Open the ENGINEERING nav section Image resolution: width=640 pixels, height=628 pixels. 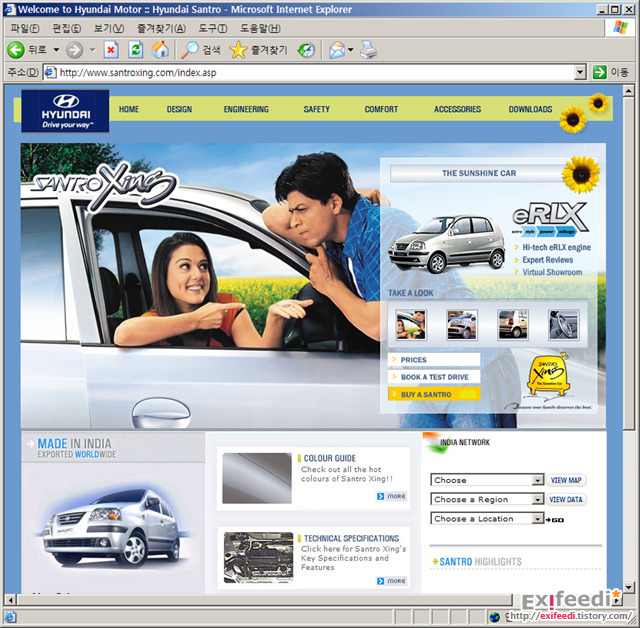pos(246,109)
